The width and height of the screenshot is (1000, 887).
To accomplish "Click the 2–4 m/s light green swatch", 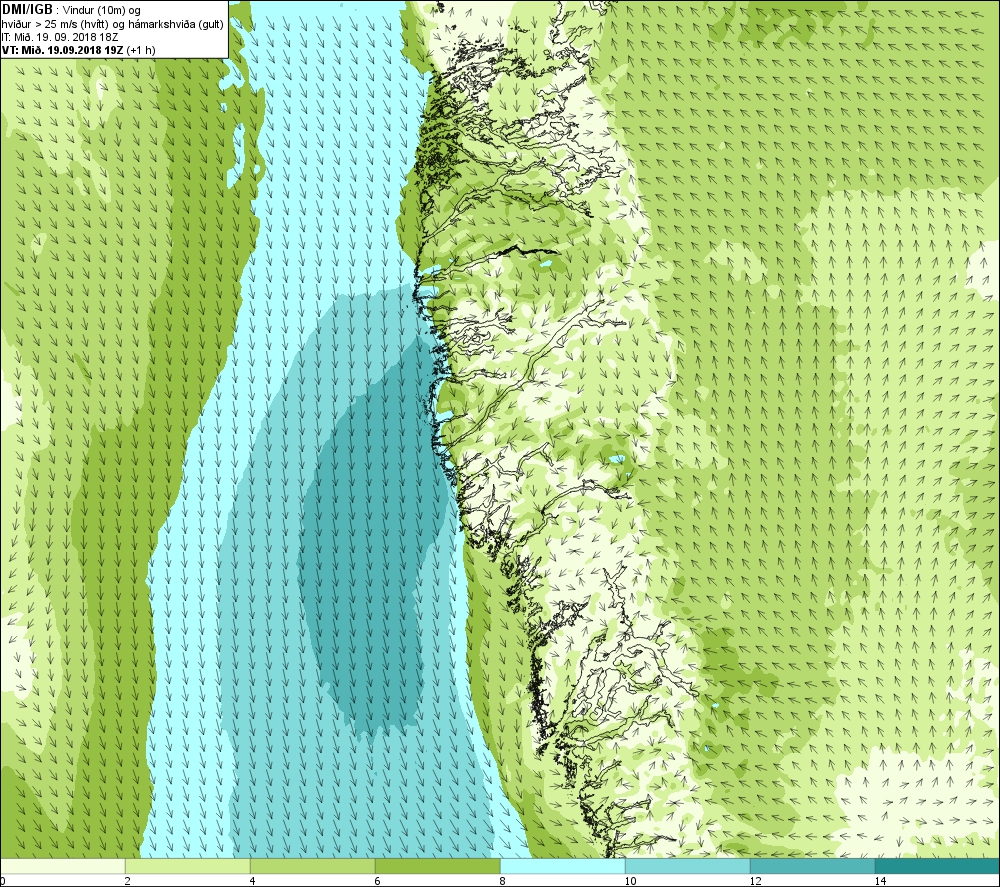I will point(188,866).
